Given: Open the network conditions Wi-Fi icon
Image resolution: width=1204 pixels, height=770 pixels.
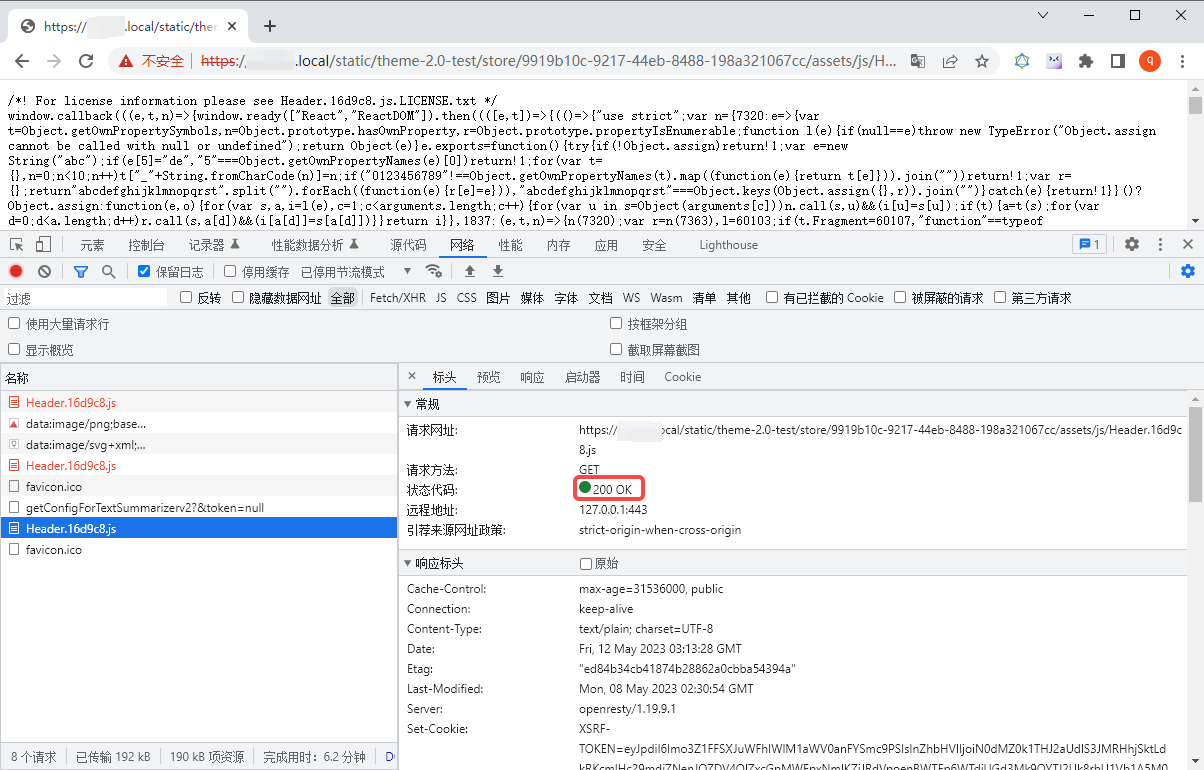Looking at the screenshot, I should click(x=433, y=271).
